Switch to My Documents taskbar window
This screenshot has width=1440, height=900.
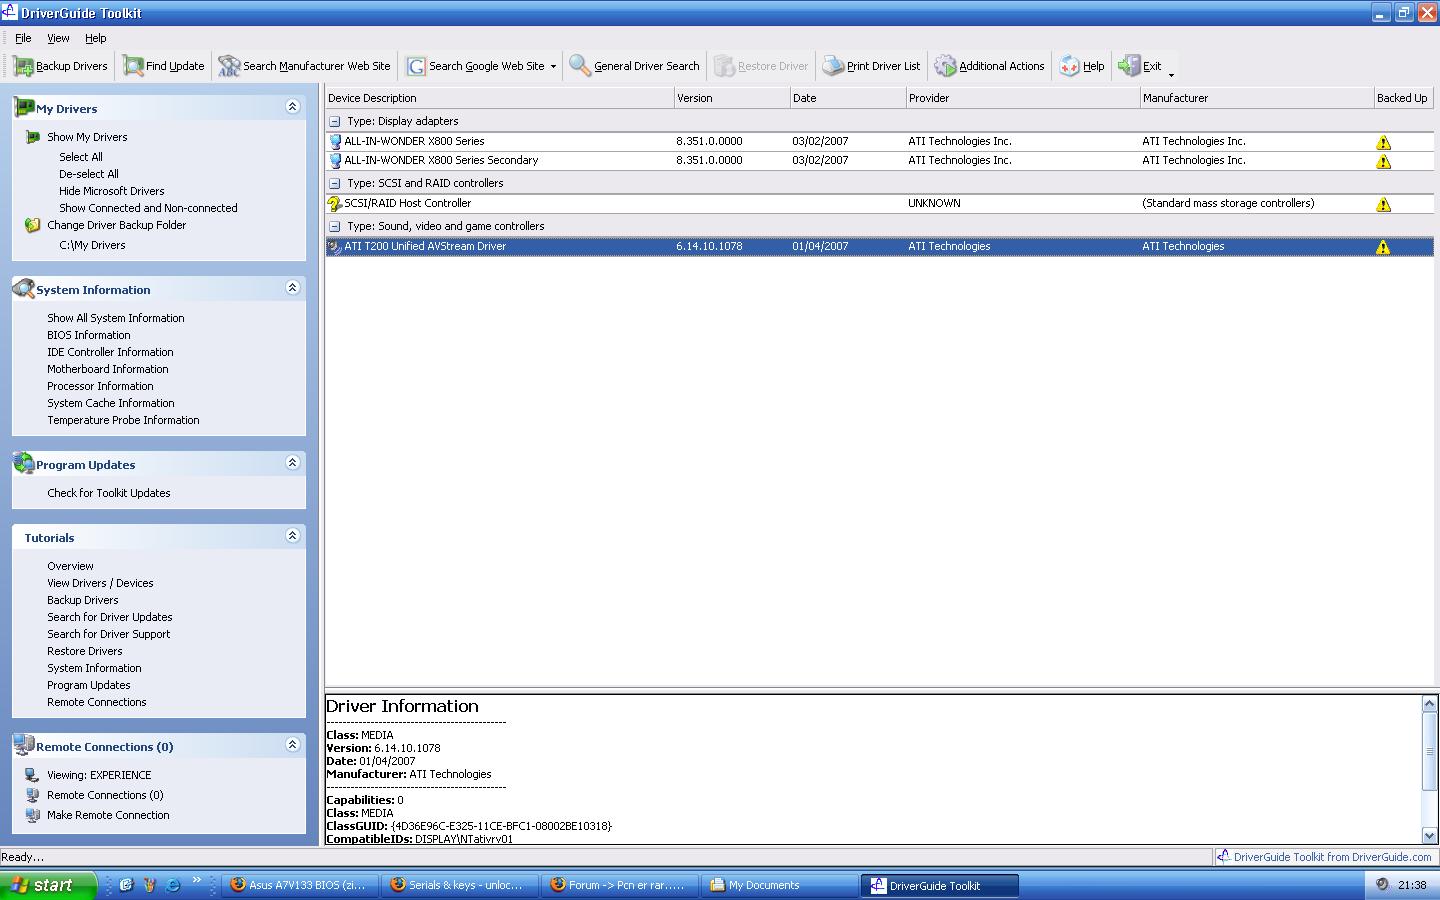[779, 885]
